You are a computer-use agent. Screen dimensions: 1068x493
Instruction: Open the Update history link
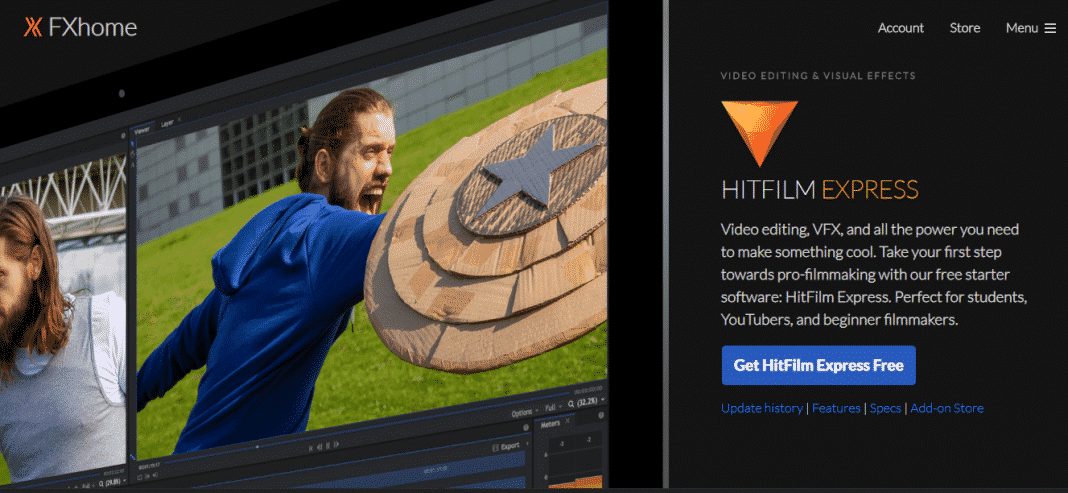761,409
